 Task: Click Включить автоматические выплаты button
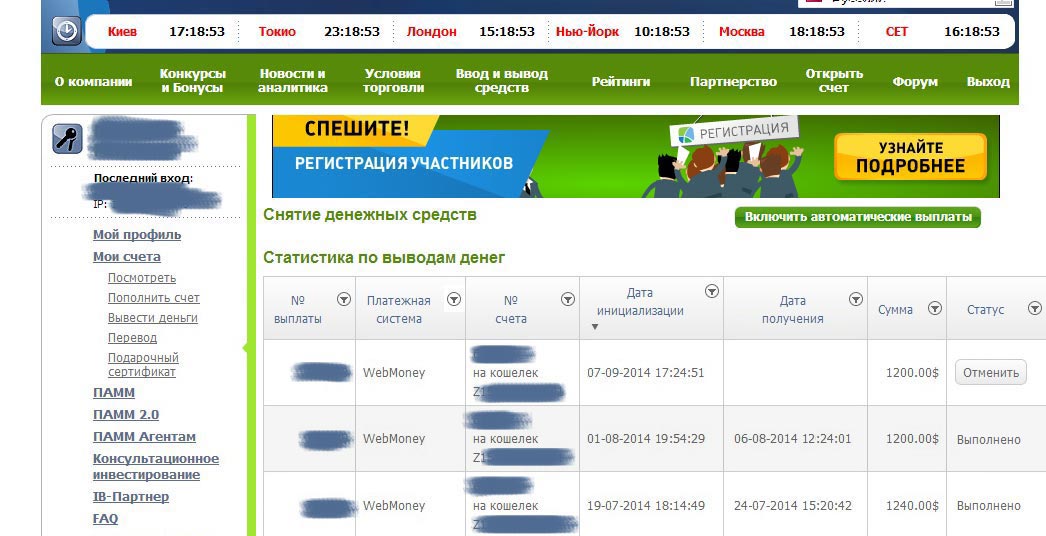[857, 217]
